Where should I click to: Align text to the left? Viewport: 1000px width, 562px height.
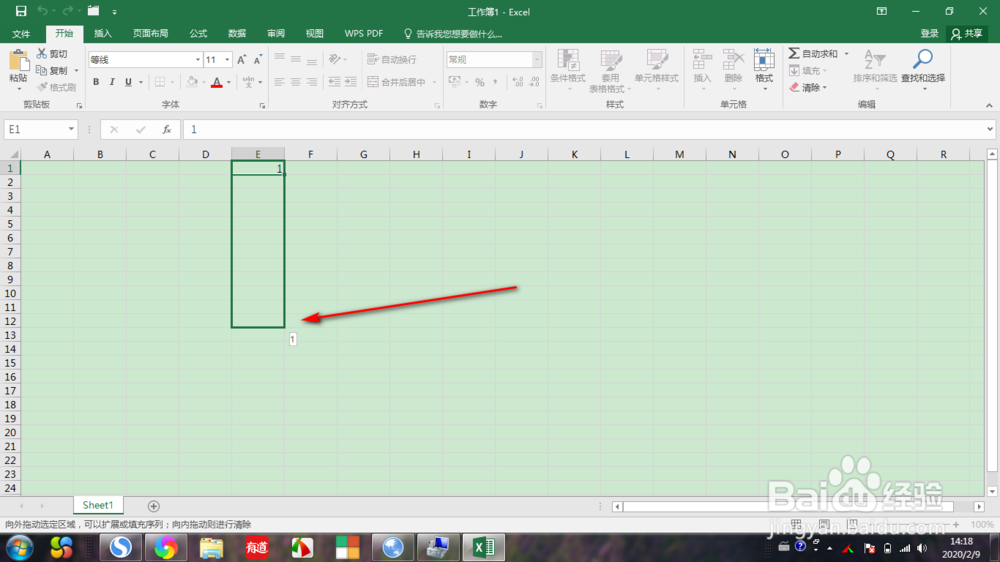[279, 82]
